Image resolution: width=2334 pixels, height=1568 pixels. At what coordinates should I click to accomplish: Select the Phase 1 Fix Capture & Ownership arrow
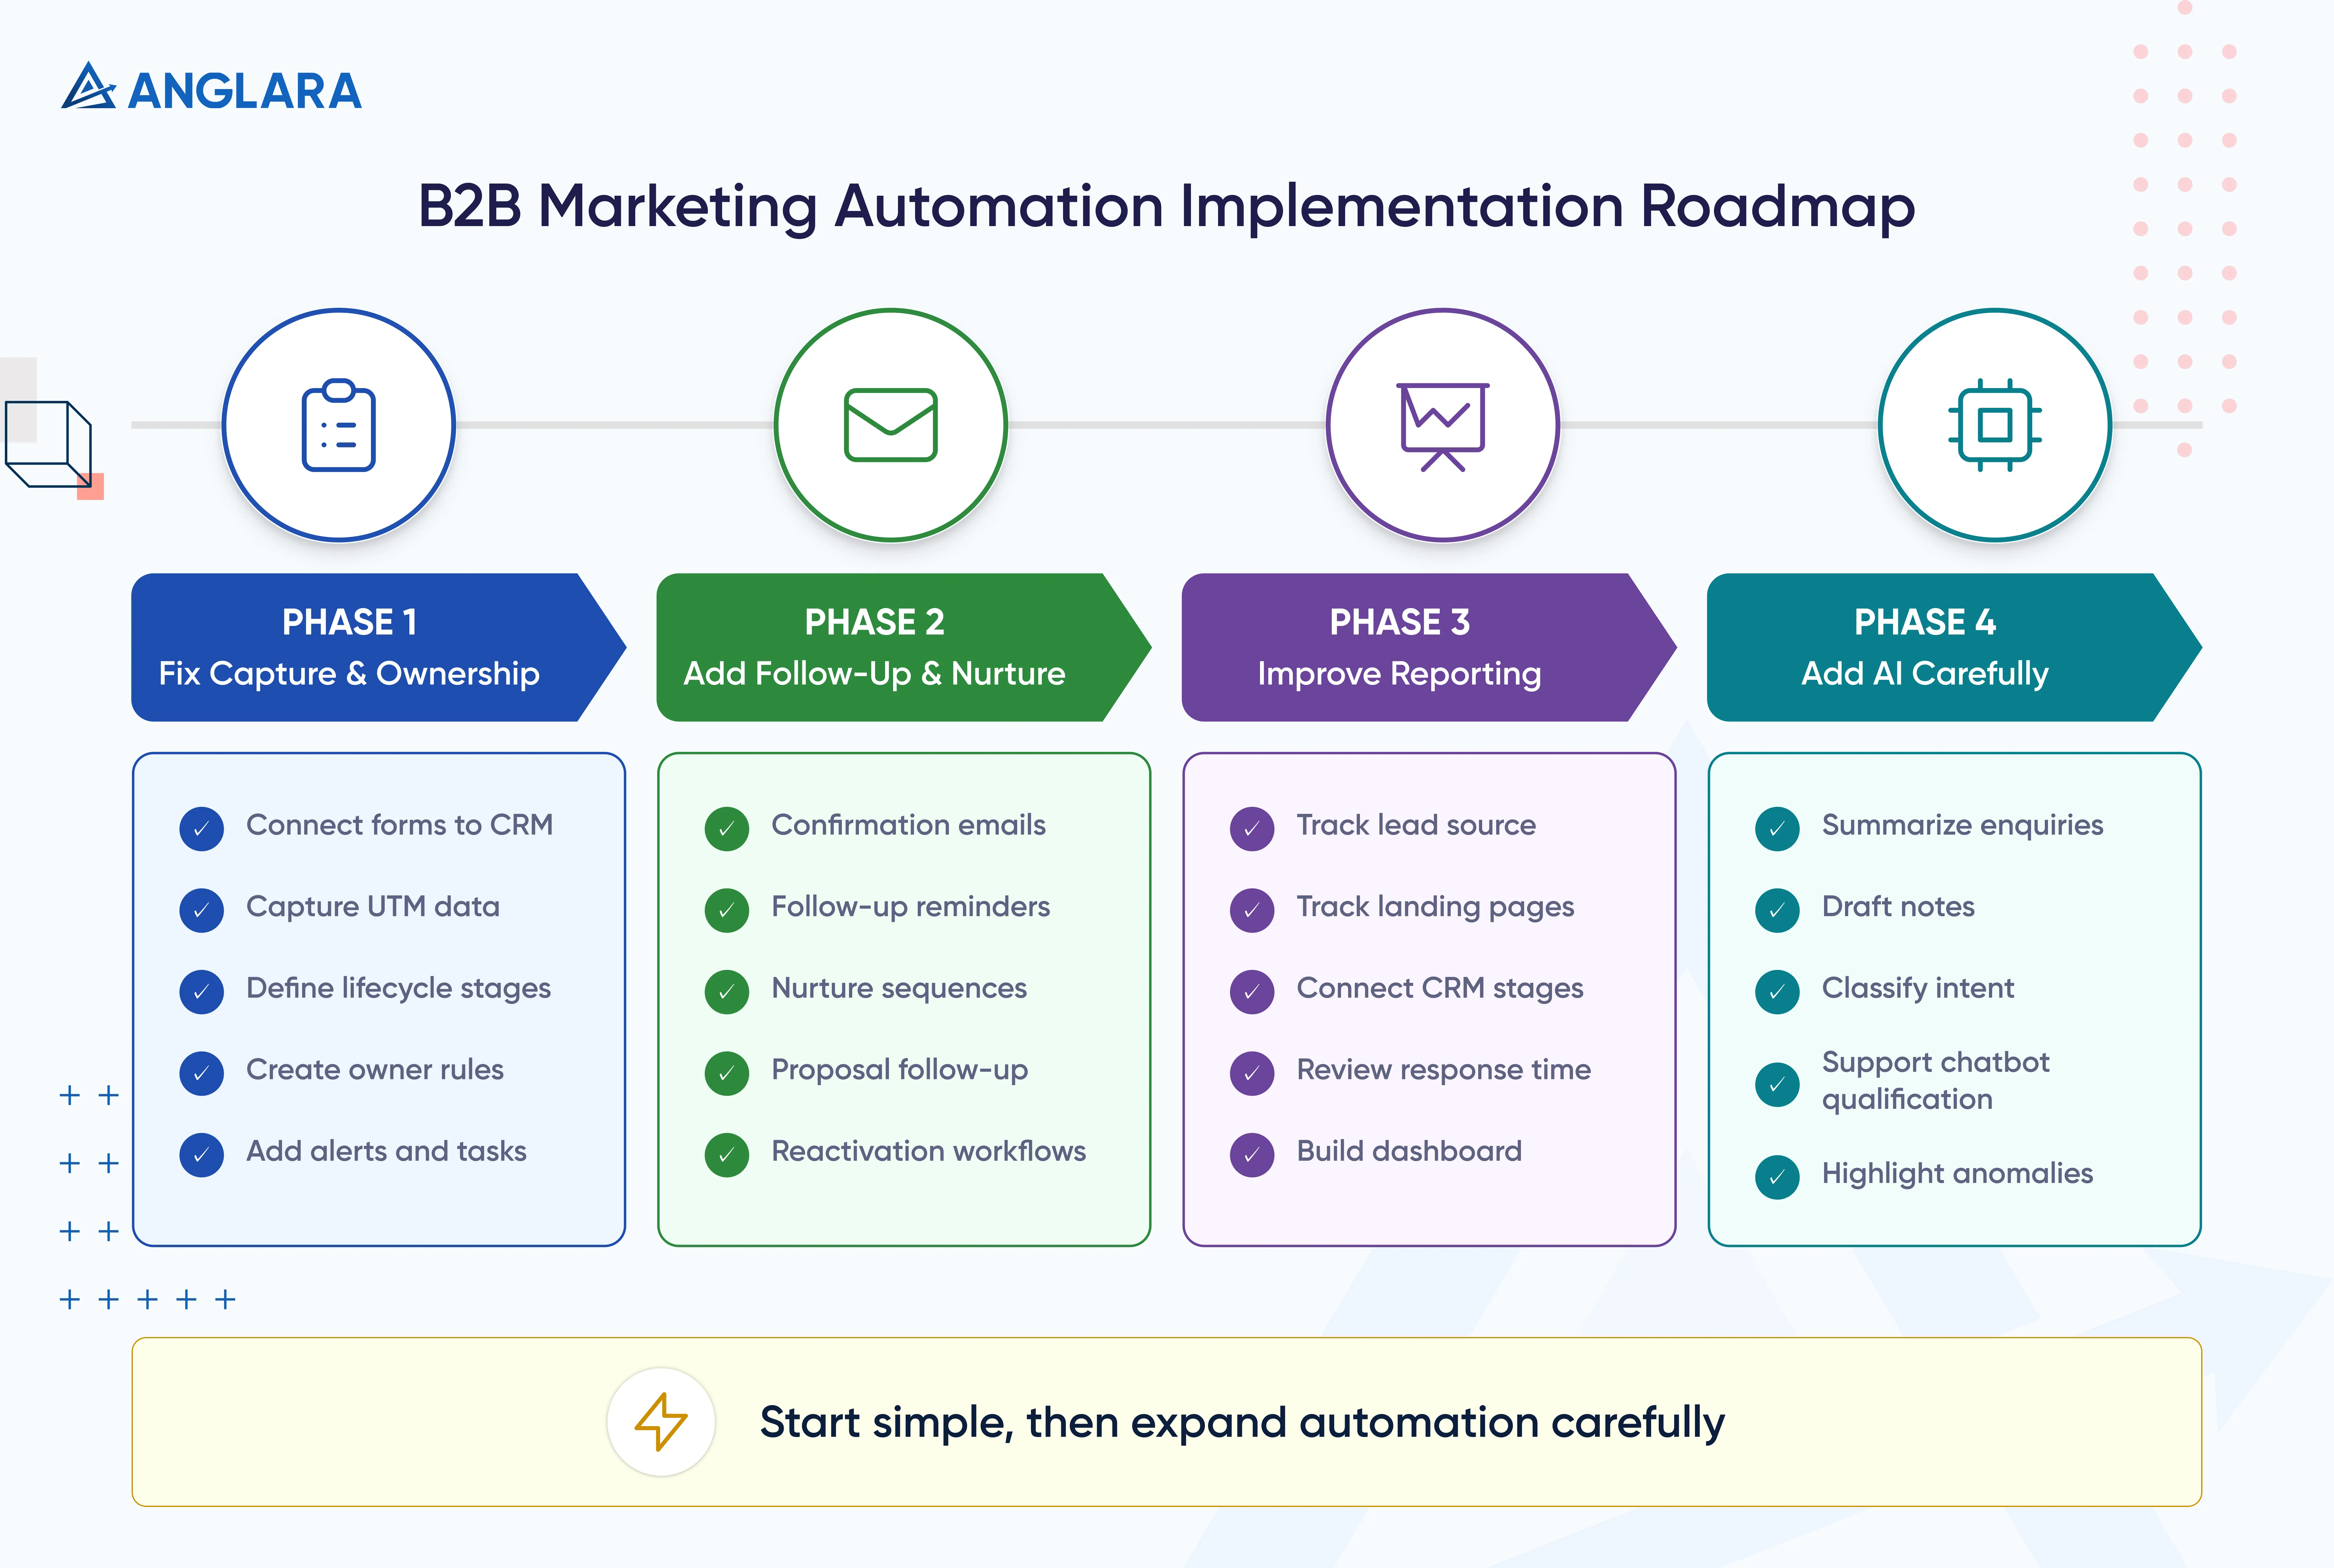pyautogui.click(x=379, y=647)
